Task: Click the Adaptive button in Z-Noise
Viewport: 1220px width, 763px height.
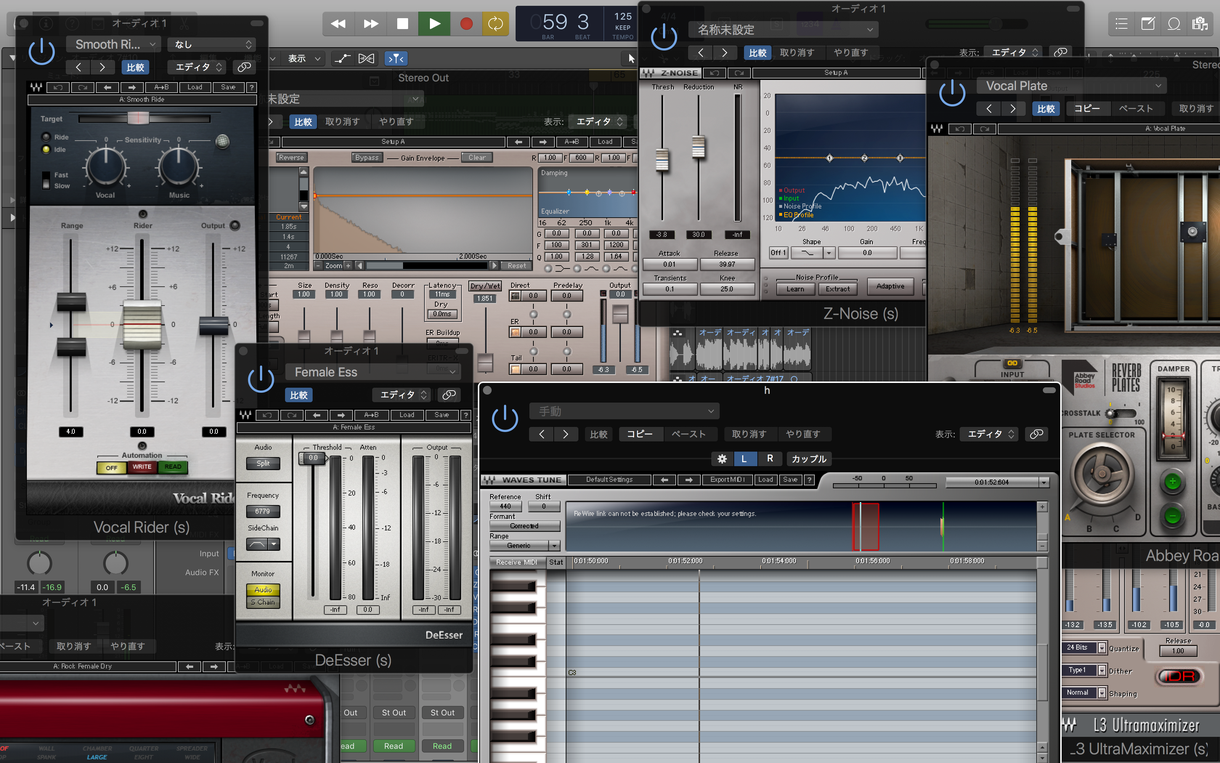Action: click(x=891, y=286)
